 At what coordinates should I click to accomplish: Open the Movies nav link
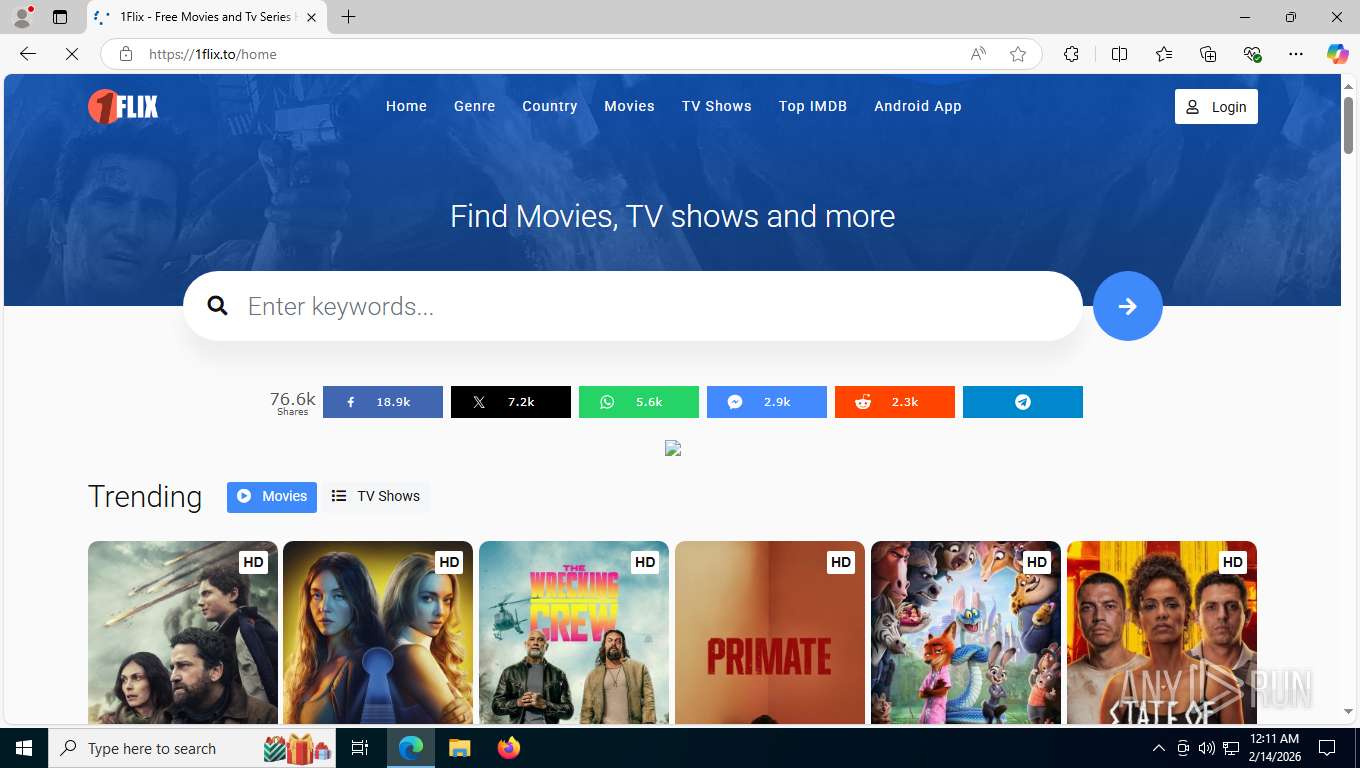point(629,106)
